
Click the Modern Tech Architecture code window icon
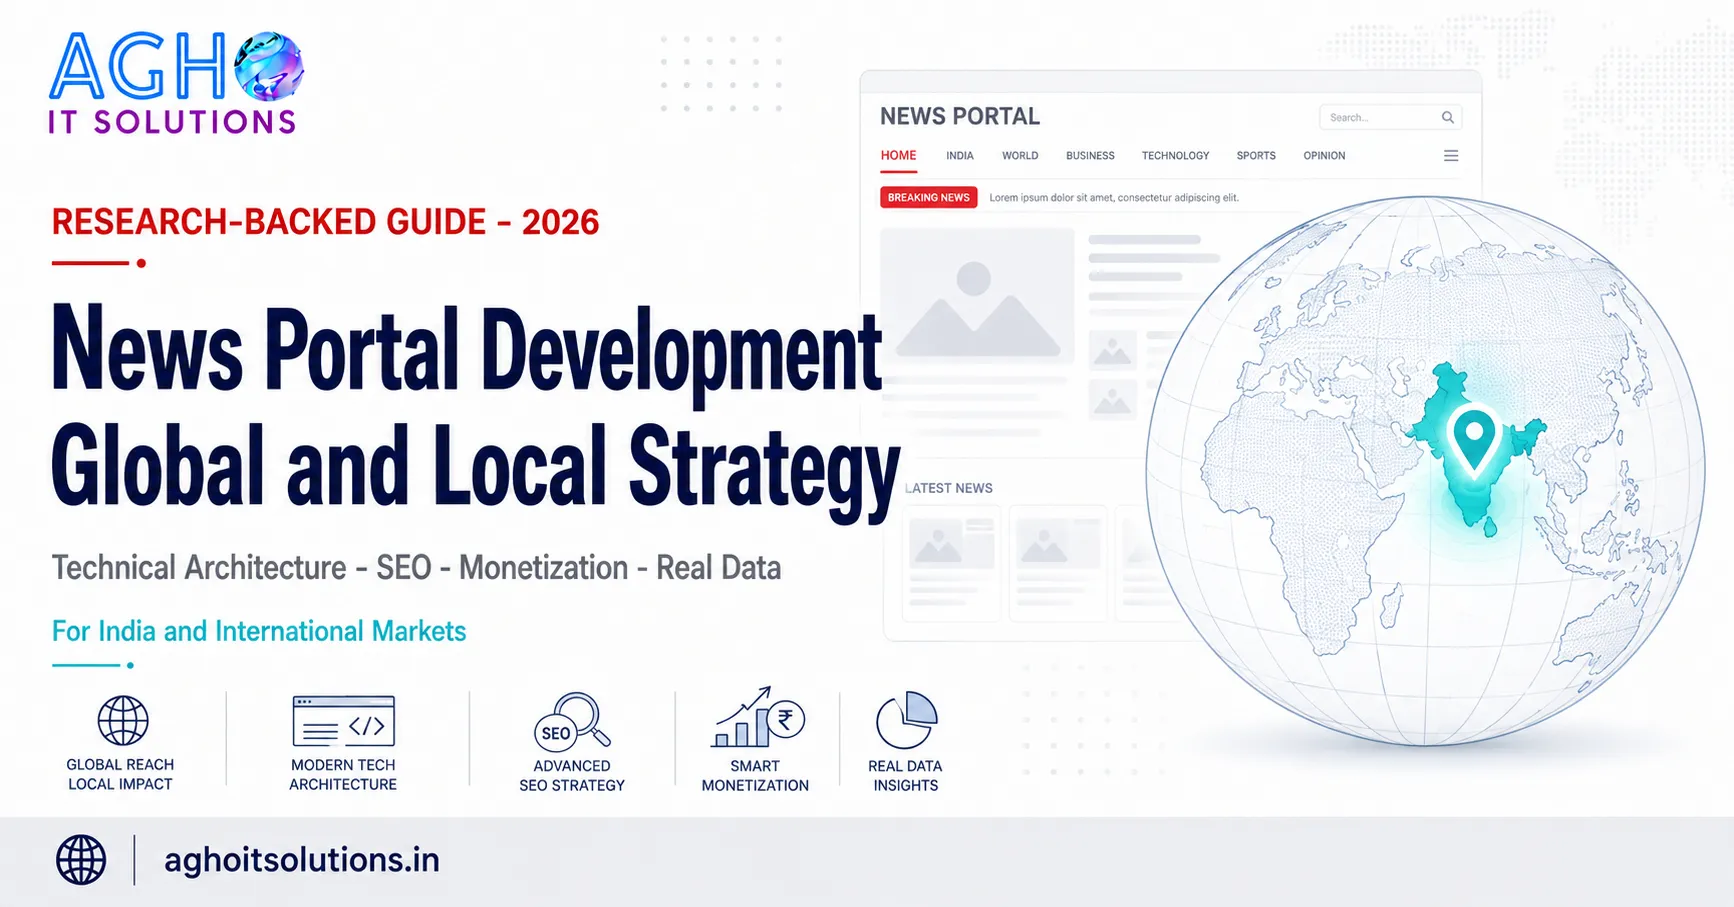click(343, 721)
